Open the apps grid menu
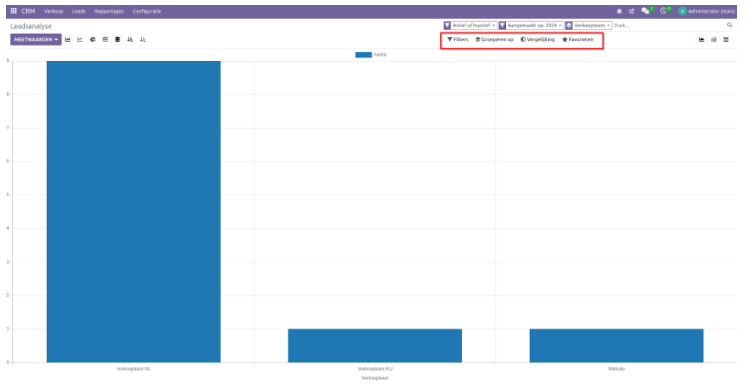 click(x=13, y=11)
